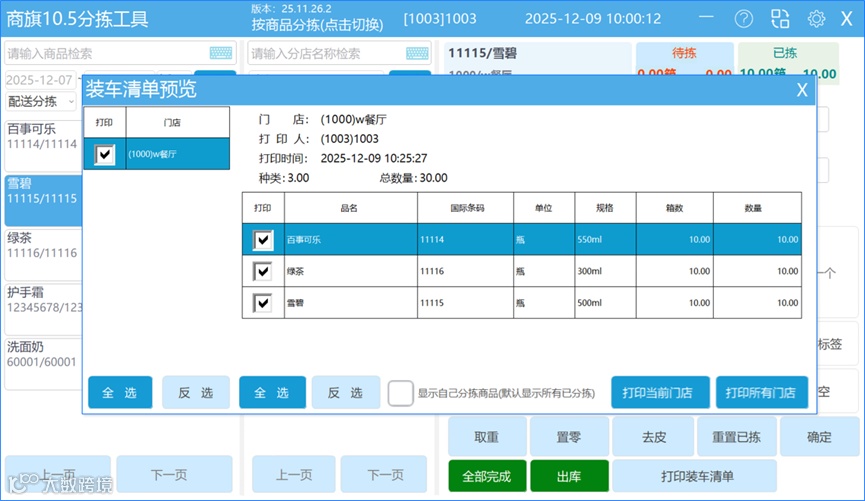Click the switch layout icon in title bar
This screenshot has height=501, width=865.
[x=779, y=19]
